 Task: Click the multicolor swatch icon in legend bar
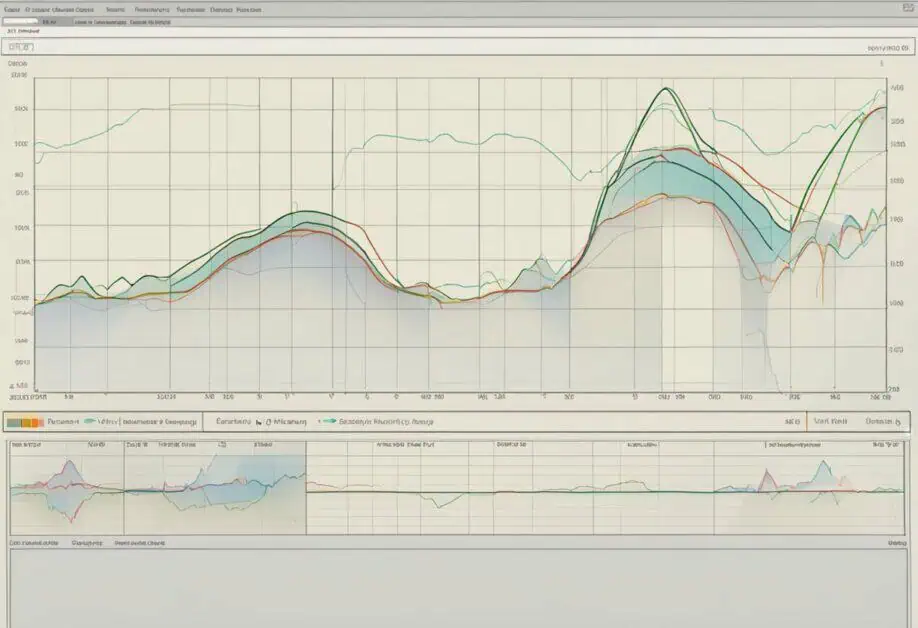[x=25, y=422]
